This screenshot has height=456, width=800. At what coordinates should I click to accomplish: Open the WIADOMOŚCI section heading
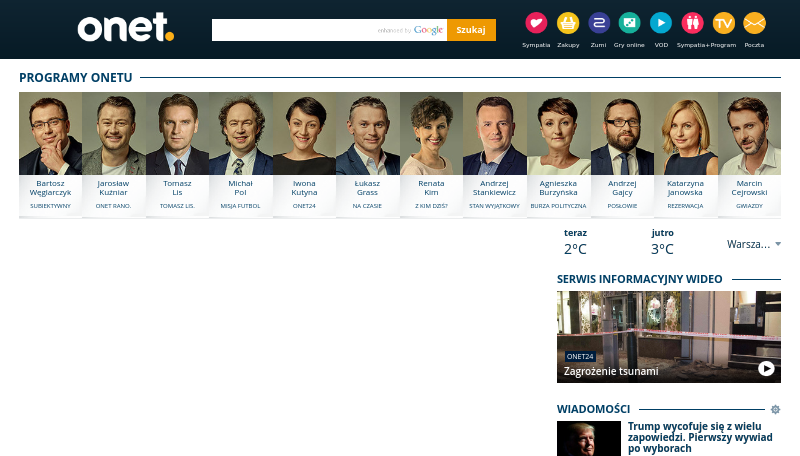pyautogui.click(x=593, y=409)
